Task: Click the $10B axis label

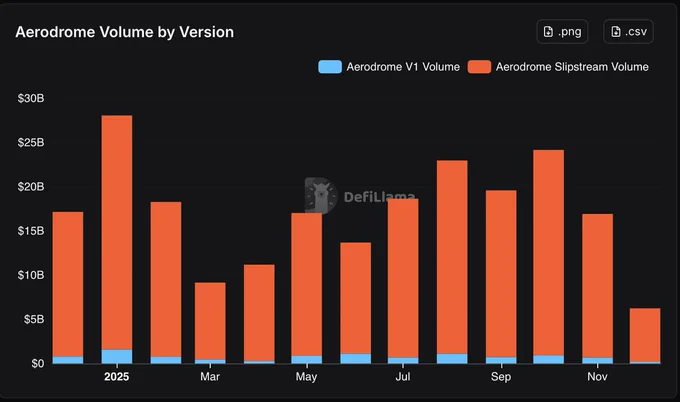Action: pyautogui.click(x=31, y=275)
